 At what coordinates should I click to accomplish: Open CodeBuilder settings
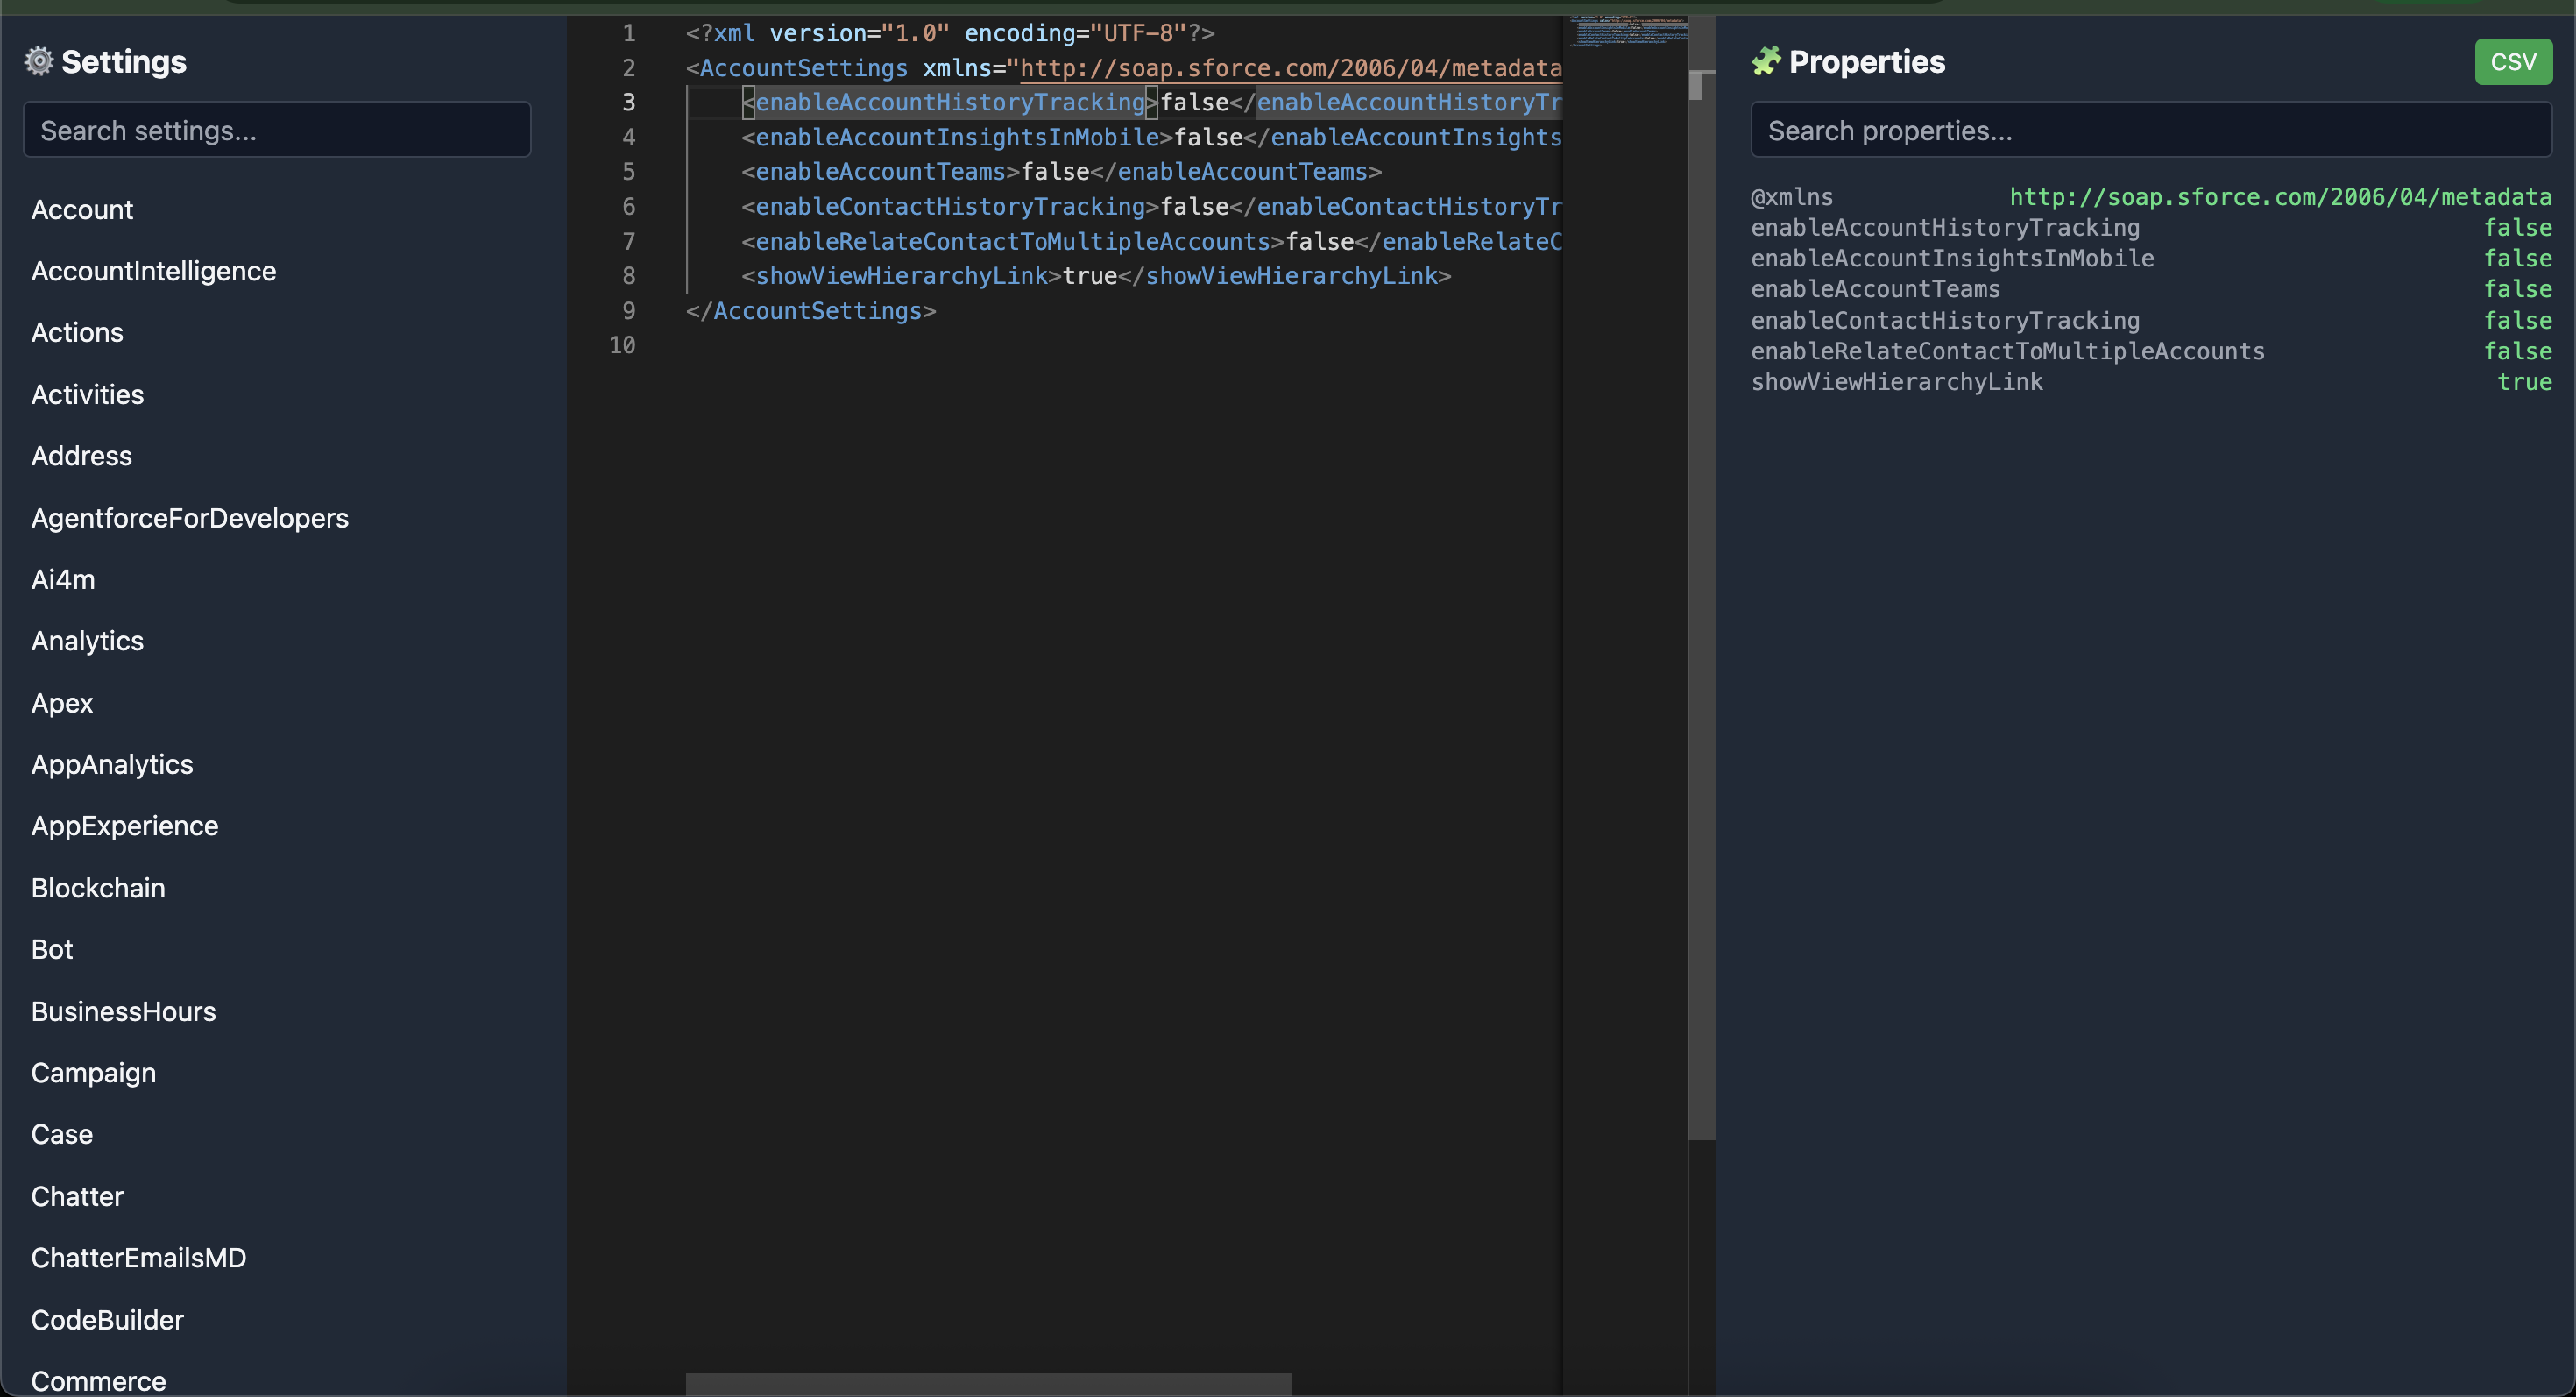coord(107,1320)
